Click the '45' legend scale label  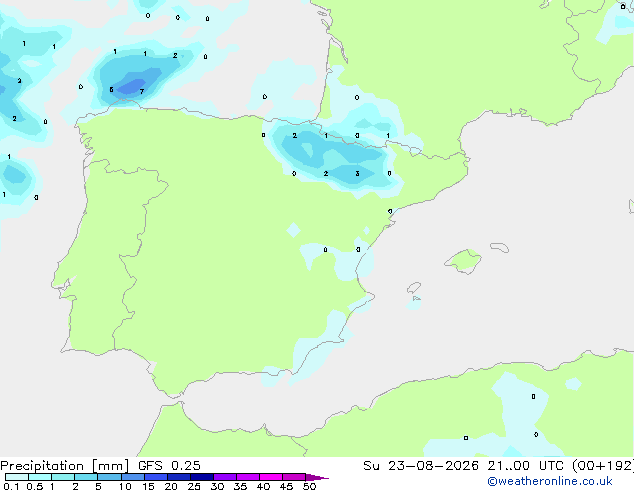coord(286,486)
